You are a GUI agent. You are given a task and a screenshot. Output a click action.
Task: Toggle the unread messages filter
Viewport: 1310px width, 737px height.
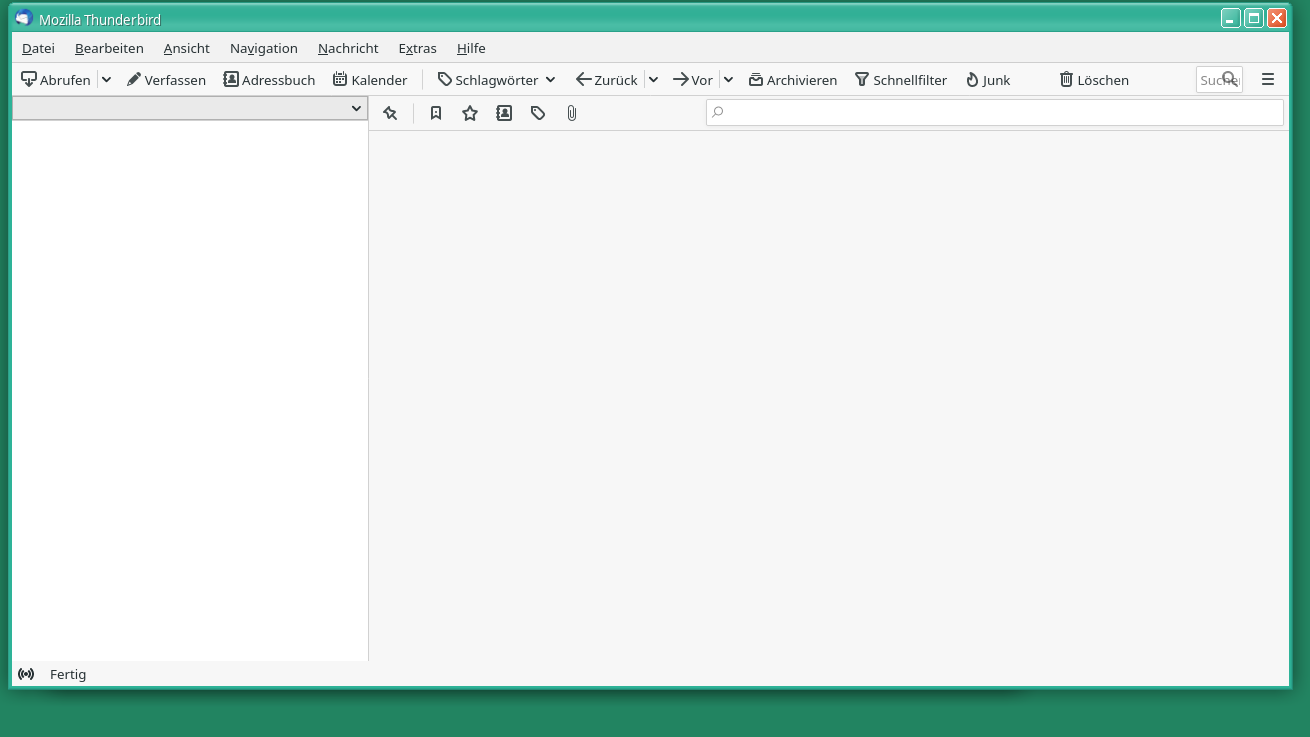pos(436,114)
